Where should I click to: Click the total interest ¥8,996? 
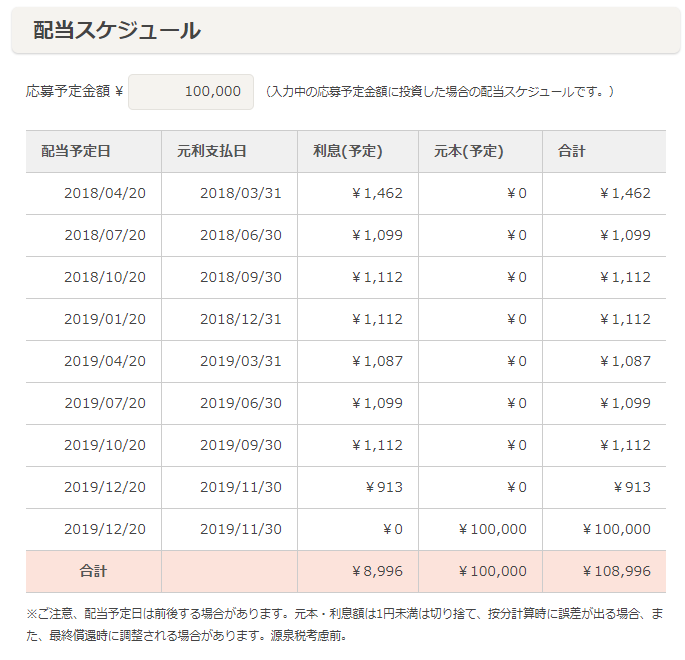(377, 571)
